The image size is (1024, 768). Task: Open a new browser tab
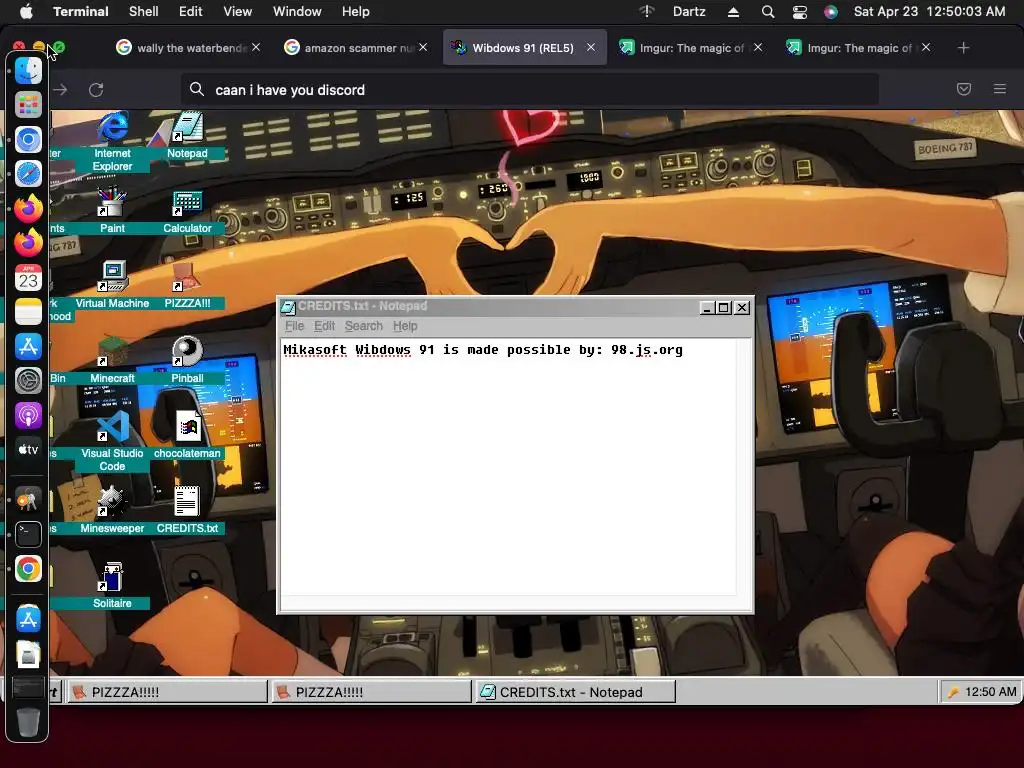click(963, 48)
